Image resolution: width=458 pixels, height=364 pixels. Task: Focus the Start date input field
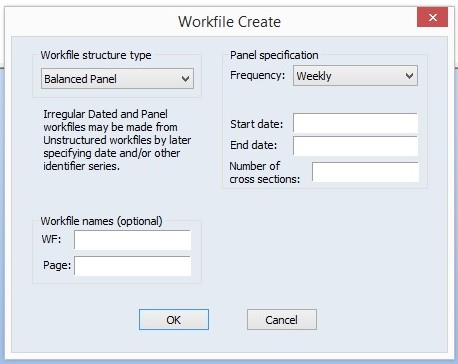(355, 123)
